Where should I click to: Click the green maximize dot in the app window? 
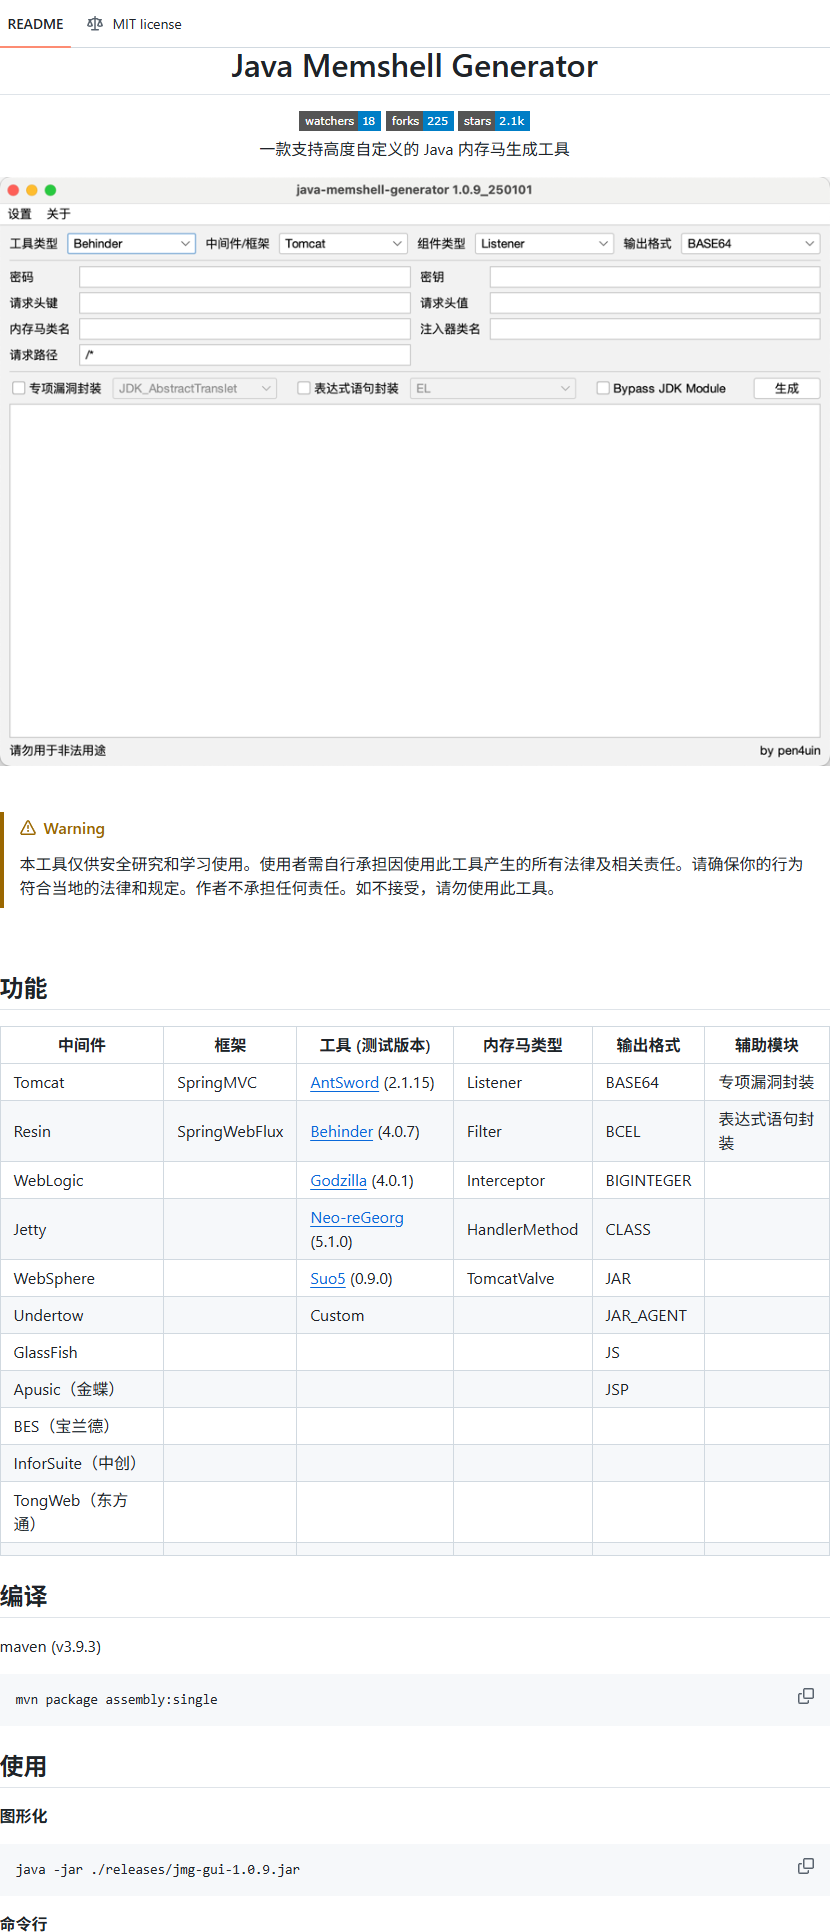click(x=50, y=190)
